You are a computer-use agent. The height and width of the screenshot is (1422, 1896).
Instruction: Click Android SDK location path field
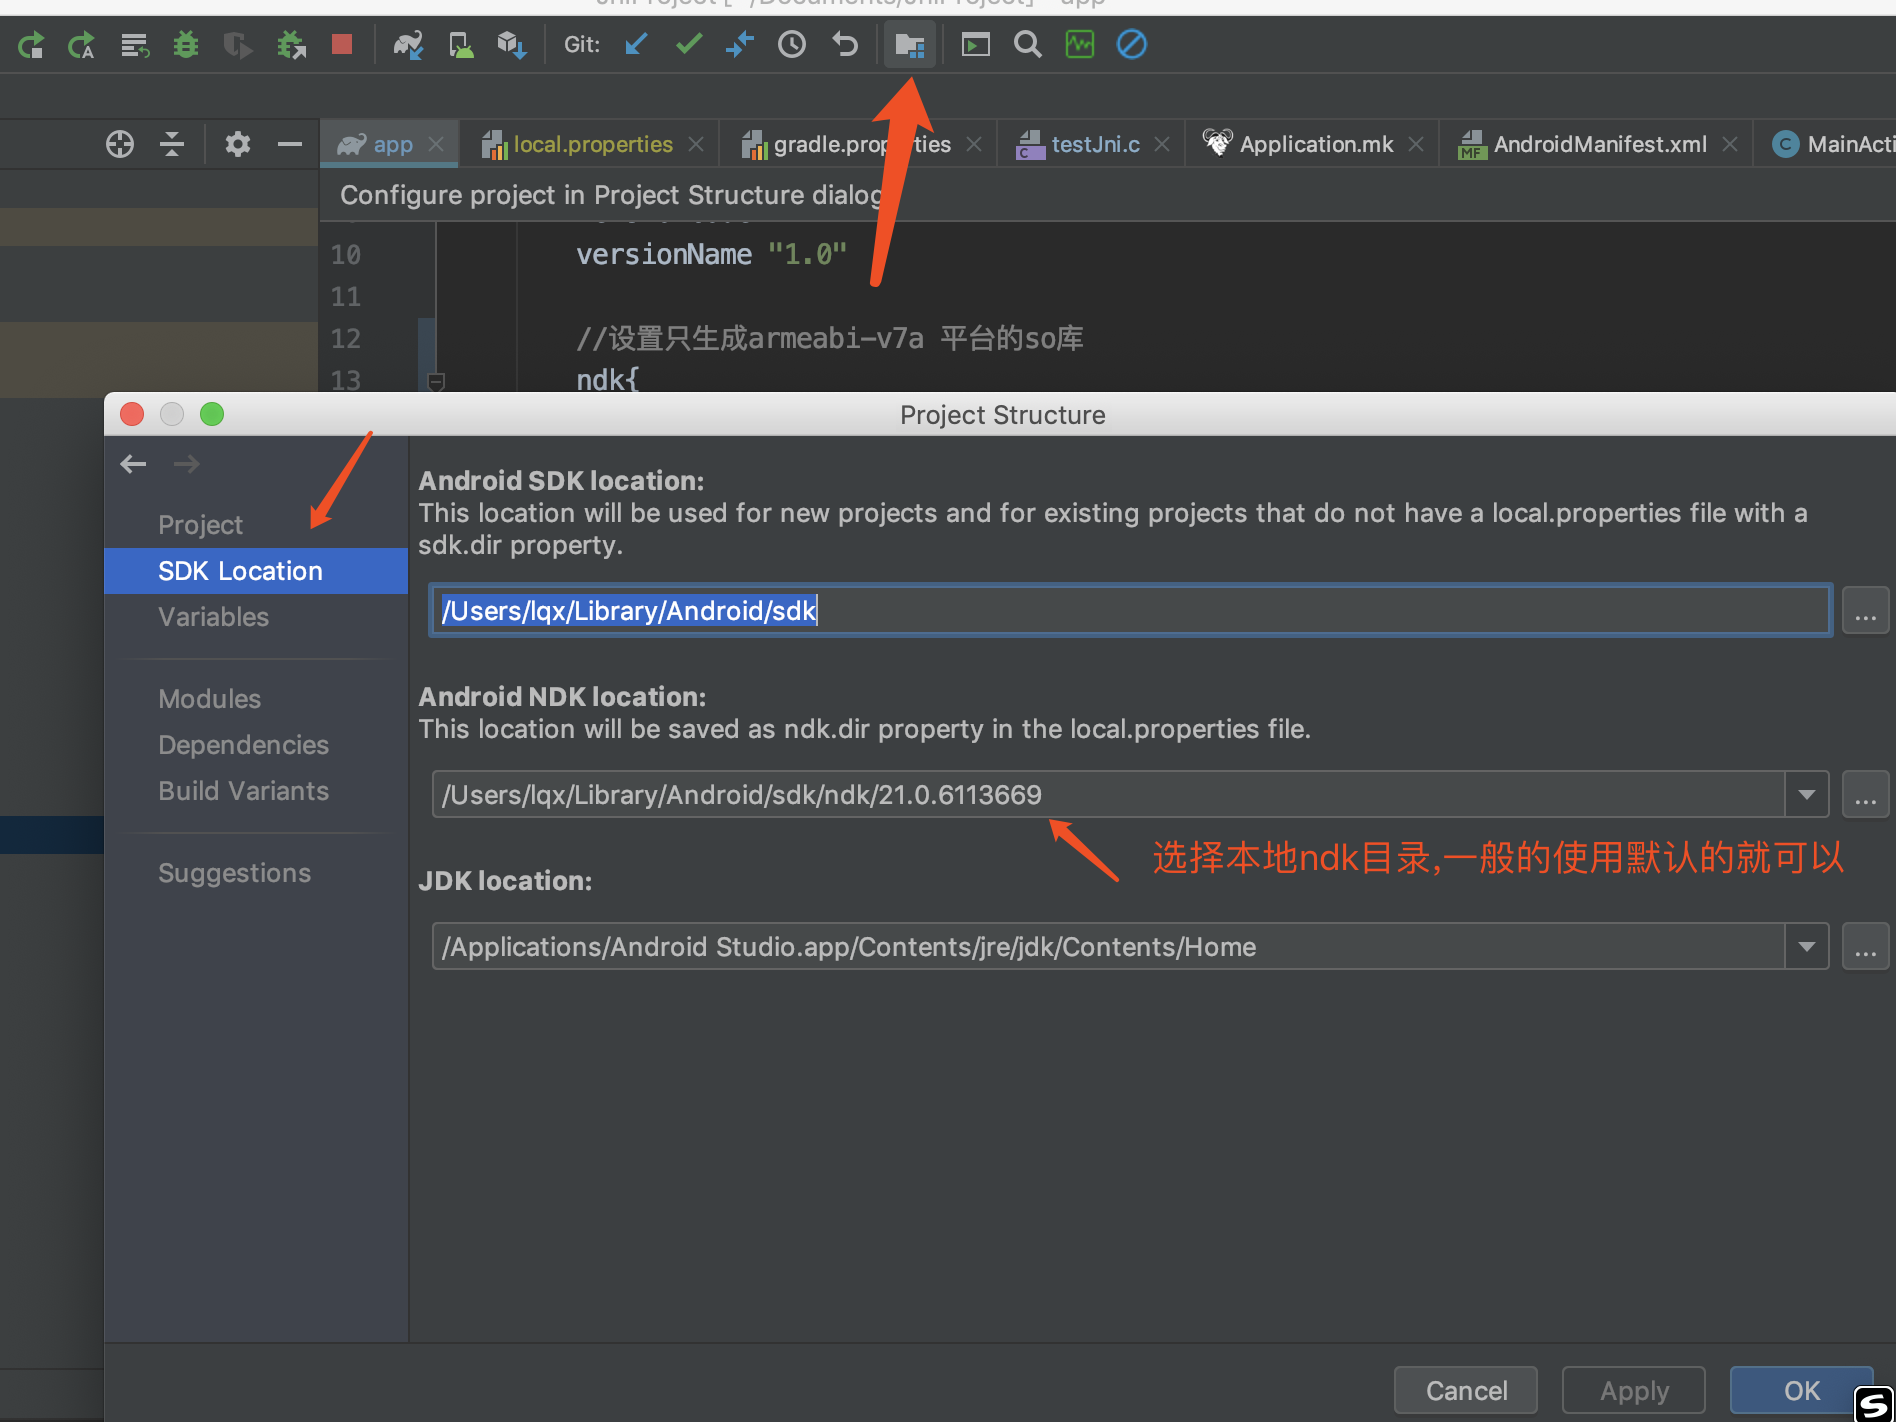tap(1130, 611)
